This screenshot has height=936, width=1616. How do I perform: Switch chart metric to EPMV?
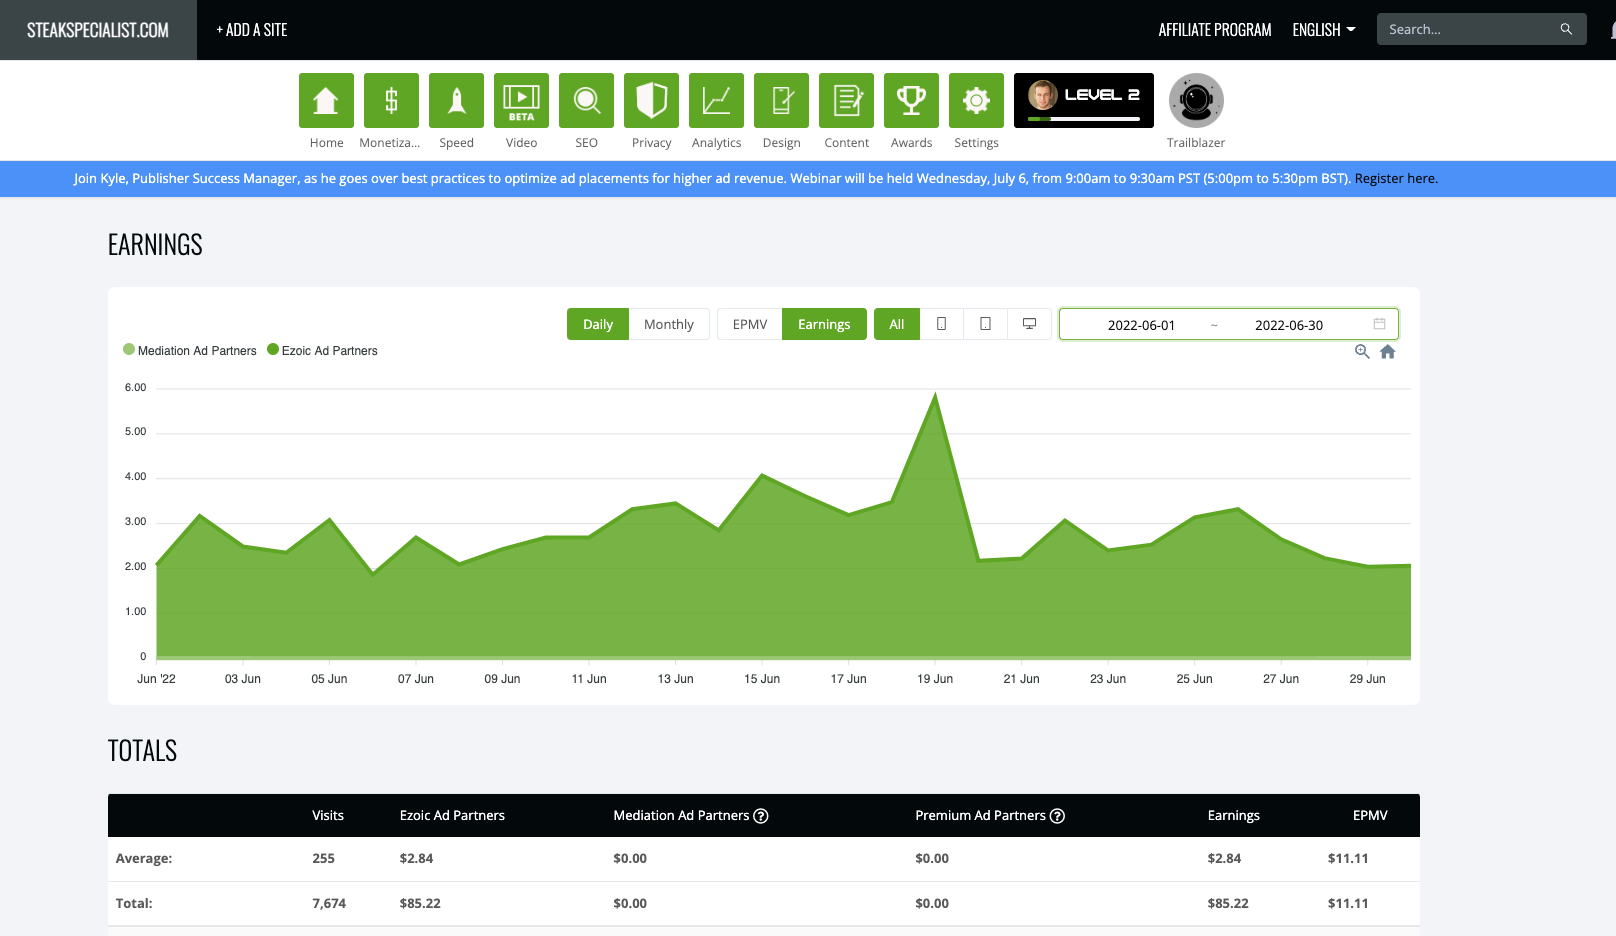pos(750,324)
